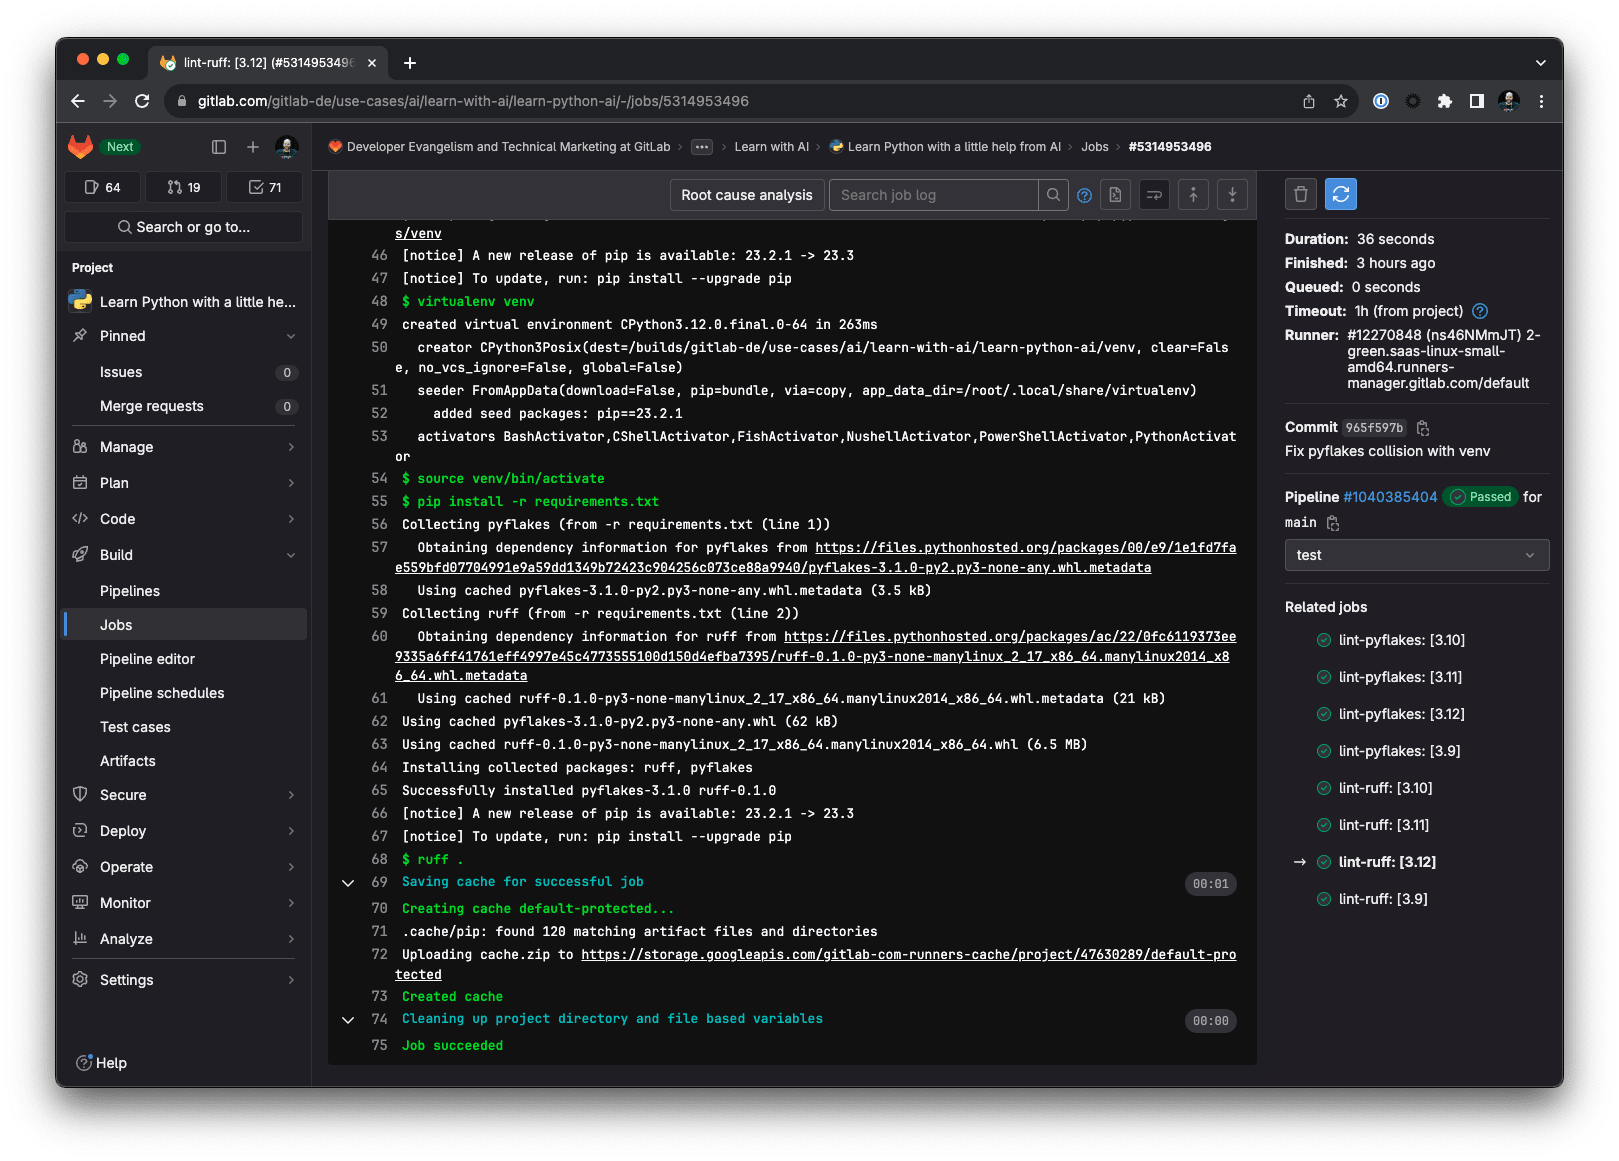Expand the Settings sidebar menu
The width and height of the screenshot is (1619, 1161).
point(184,980)
